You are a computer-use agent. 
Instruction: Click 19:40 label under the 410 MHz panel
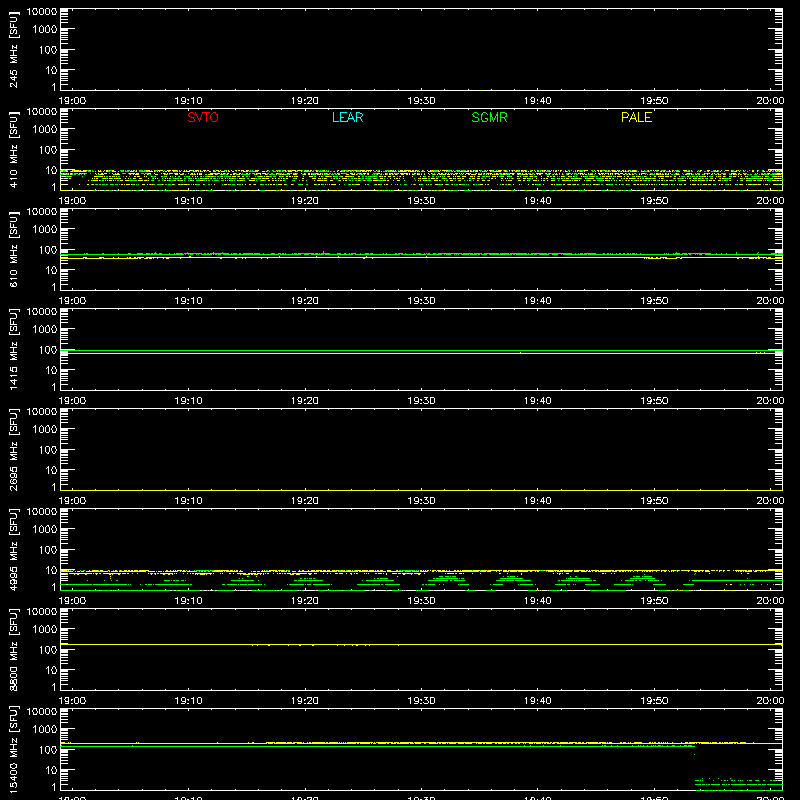coord(538,201)
